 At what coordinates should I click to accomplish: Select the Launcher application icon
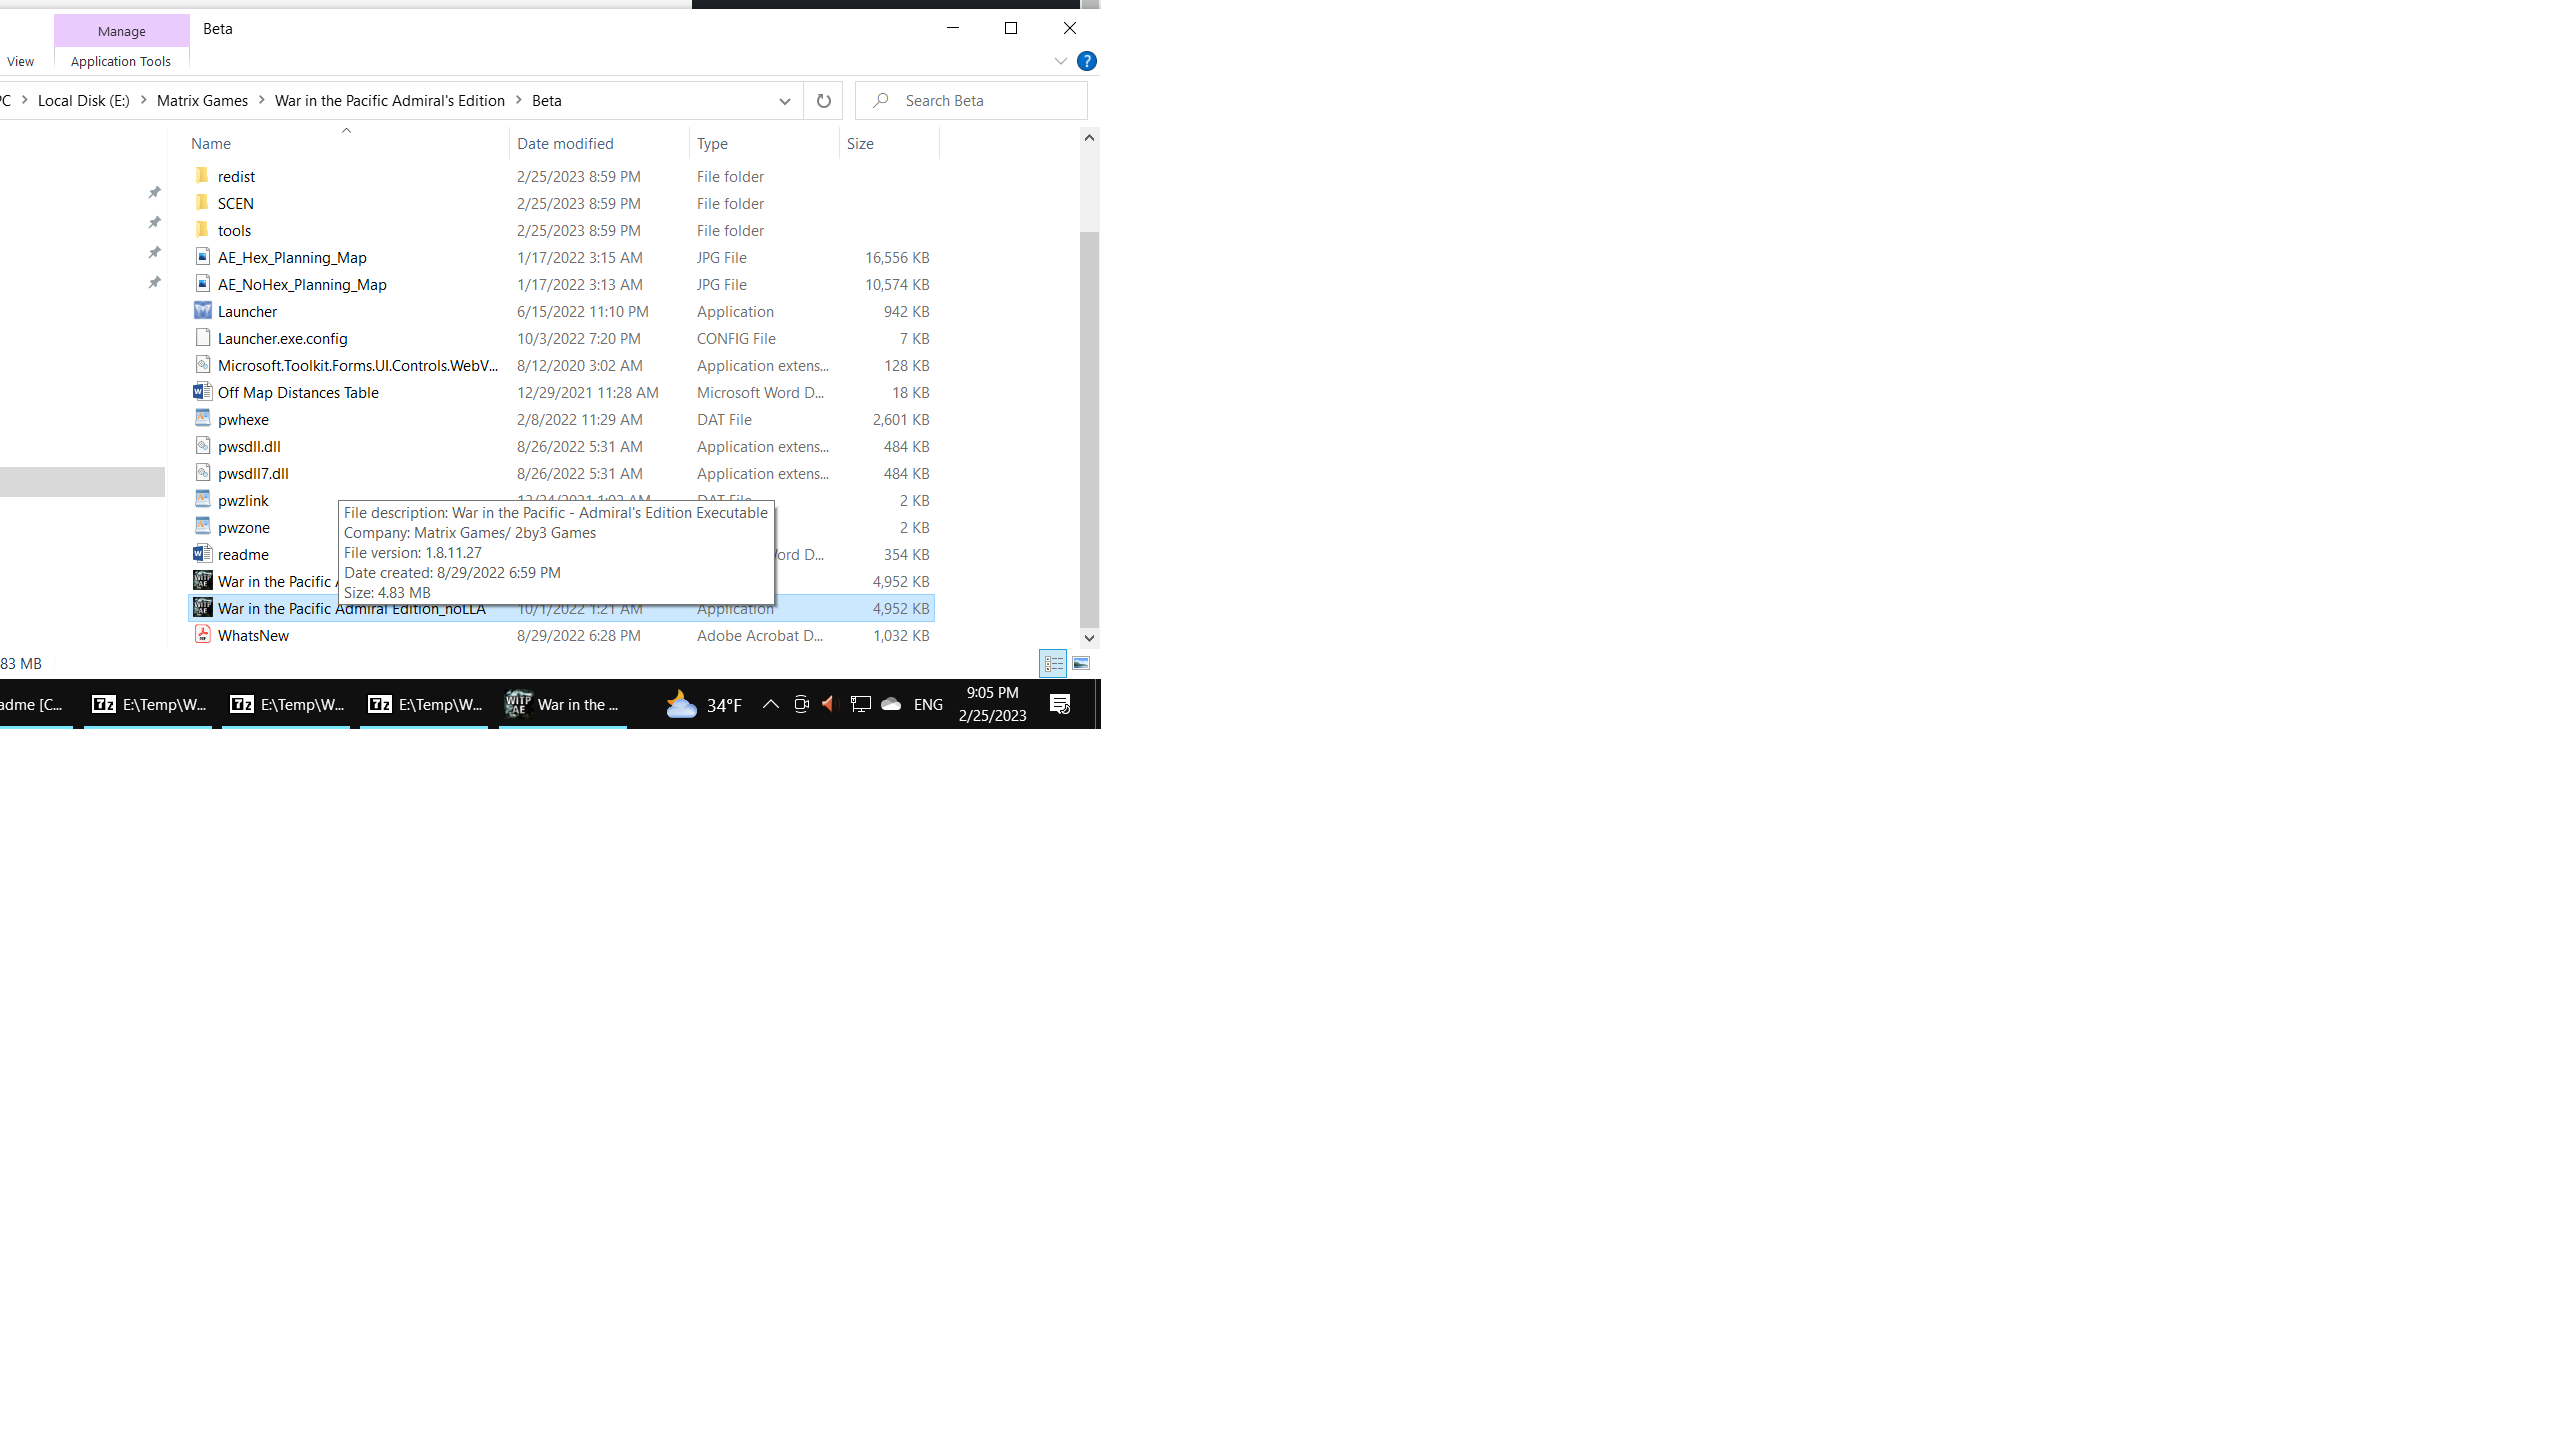point(203,311)
